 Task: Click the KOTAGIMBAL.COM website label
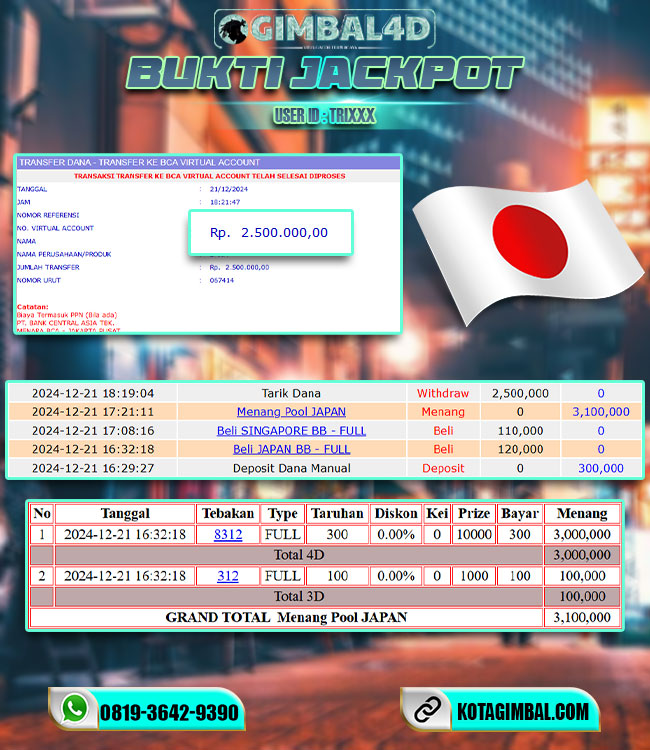tap(523, 712)
